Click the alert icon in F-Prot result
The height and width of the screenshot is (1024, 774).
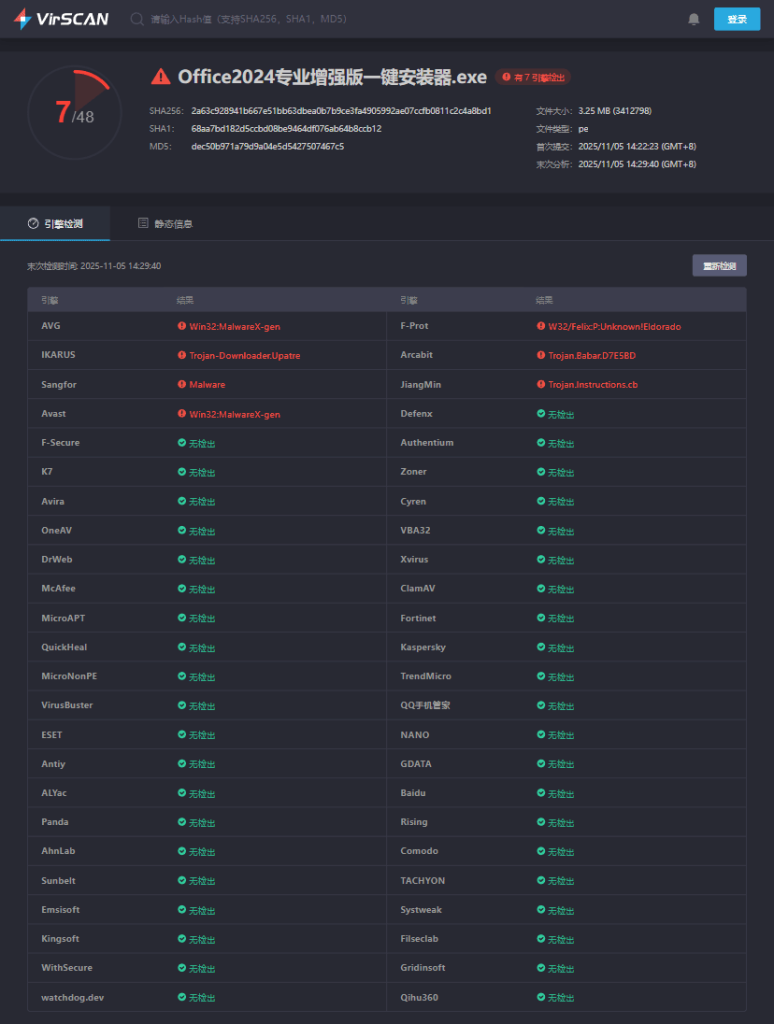point(541,326)
